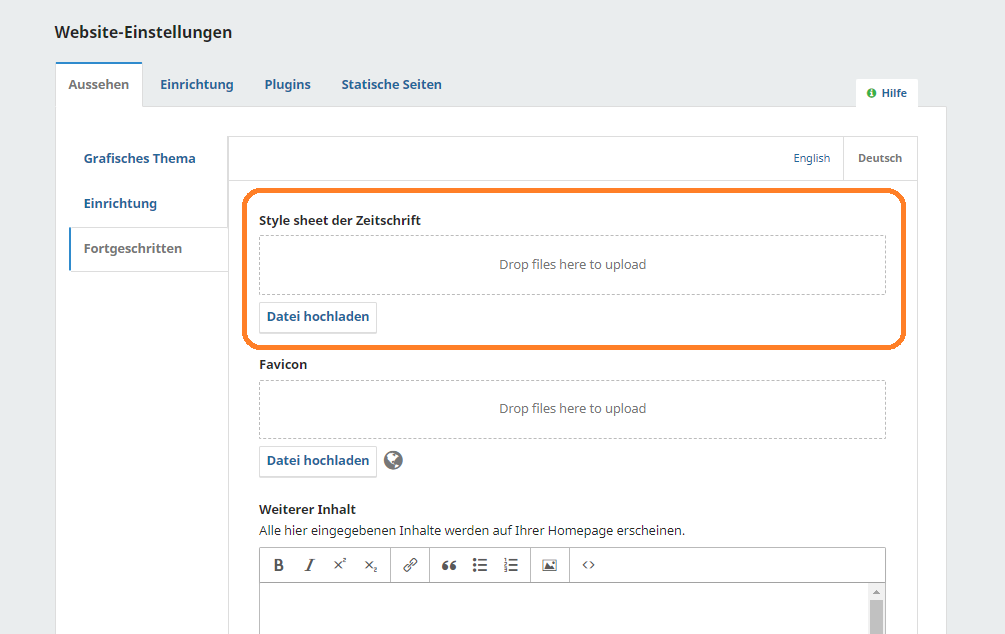Select Grafisches Thema in the side menu

point(139,159)
